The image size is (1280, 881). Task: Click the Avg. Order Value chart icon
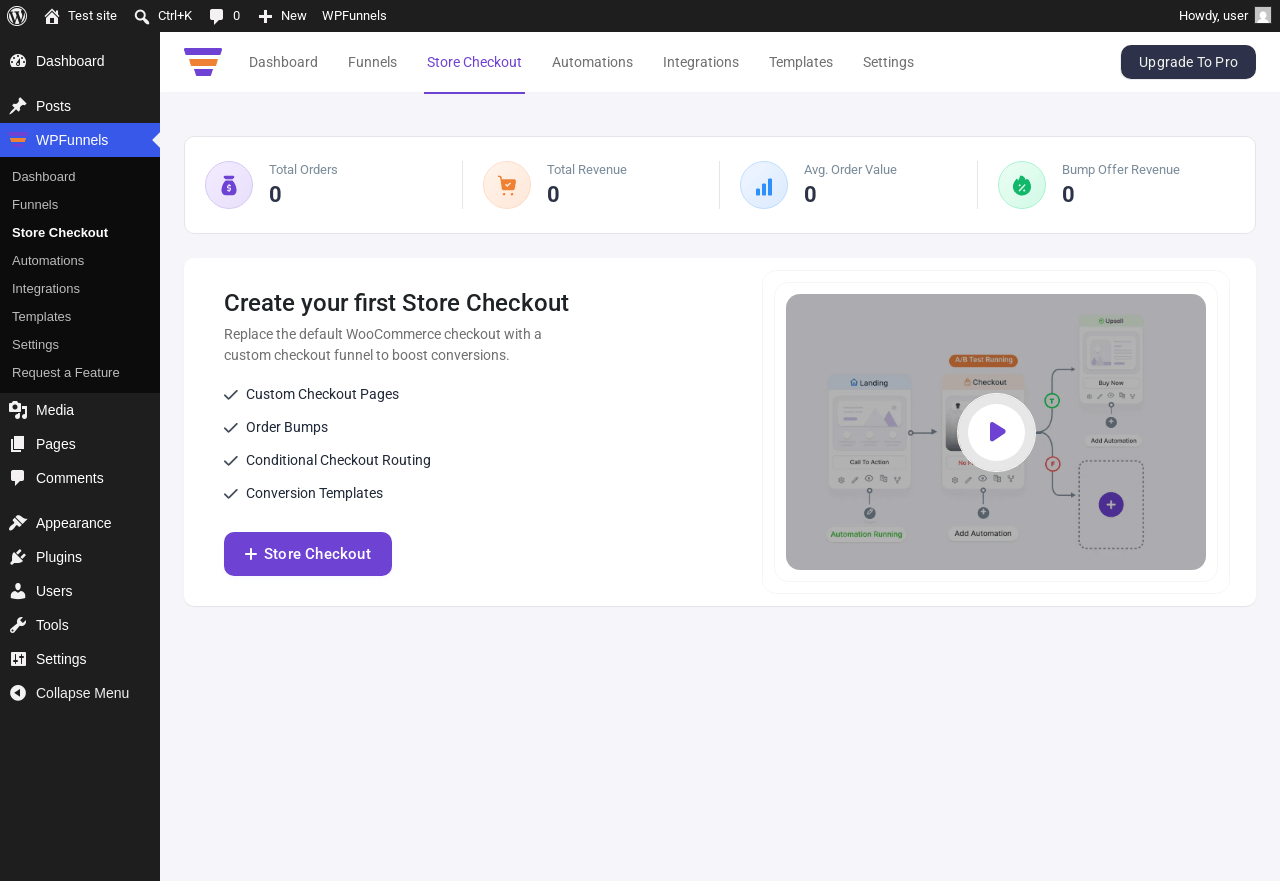[x=764, y=185]
